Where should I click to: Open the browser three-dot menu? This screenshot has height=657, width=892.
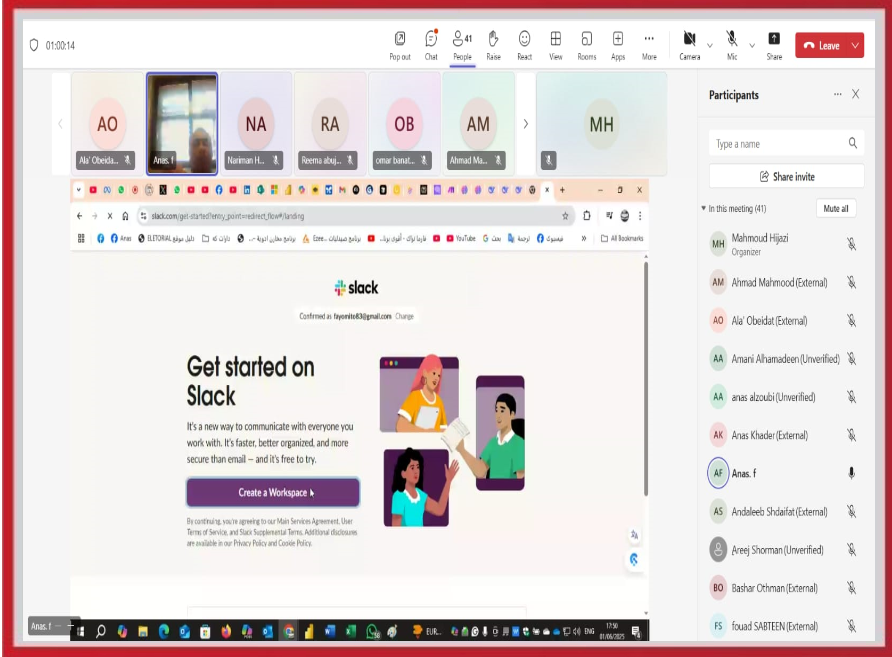point(640,216)
